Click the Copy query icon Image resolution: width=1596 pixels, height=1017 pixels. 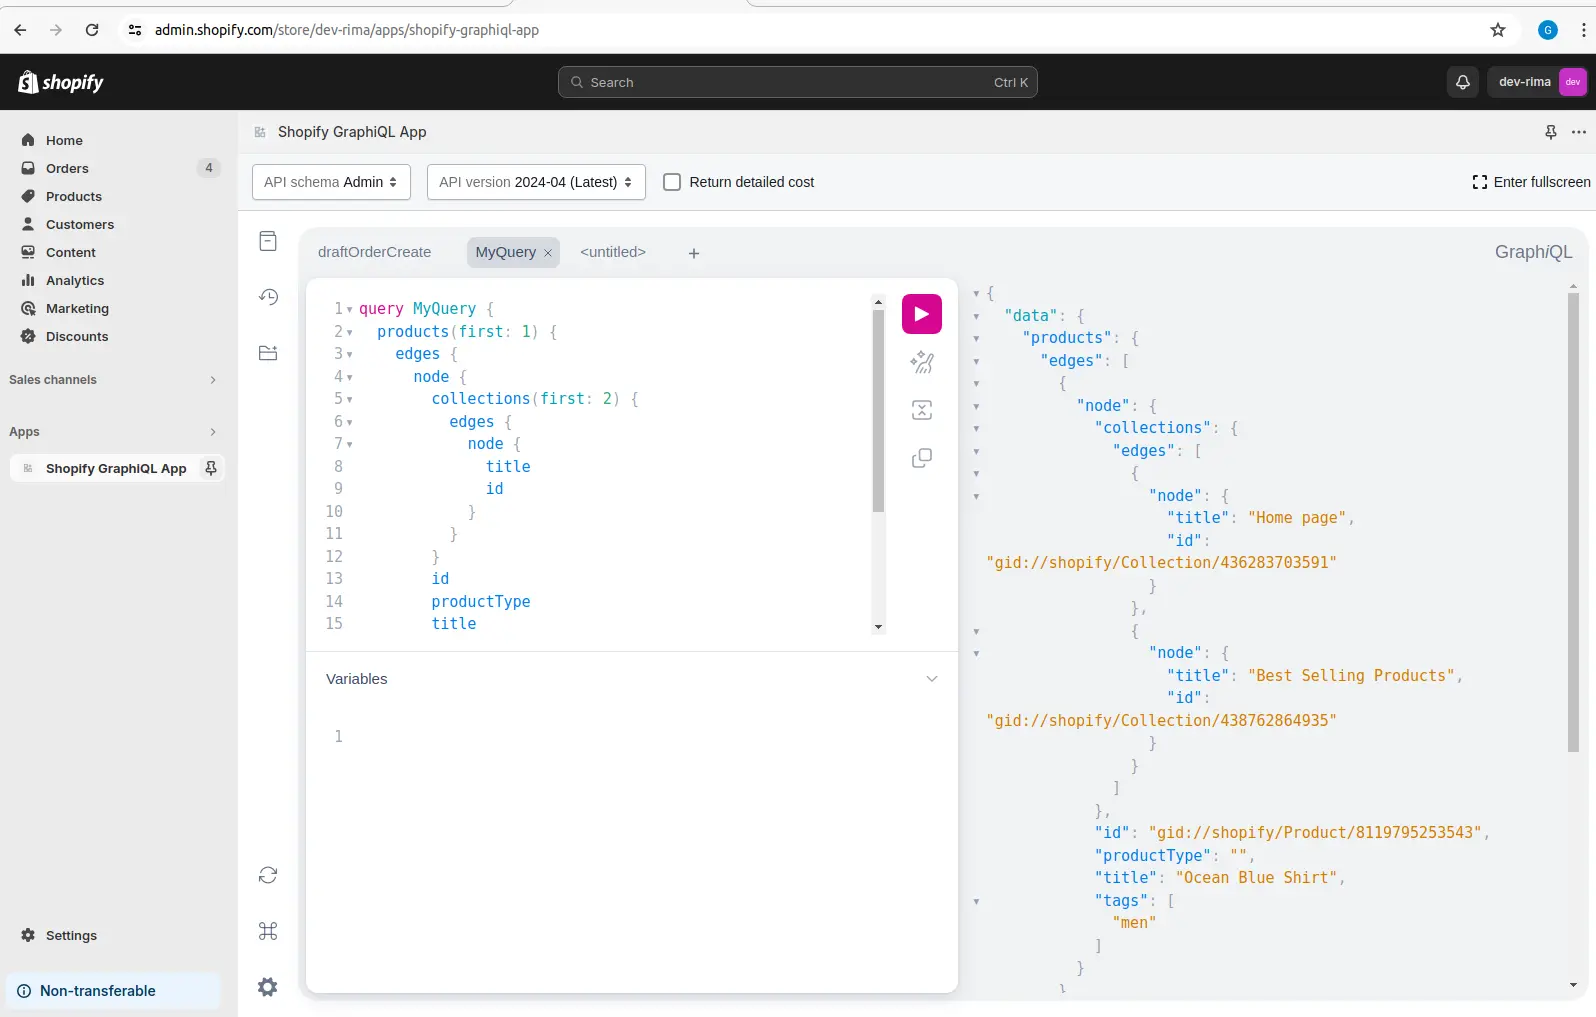click(x=921, y=458)
